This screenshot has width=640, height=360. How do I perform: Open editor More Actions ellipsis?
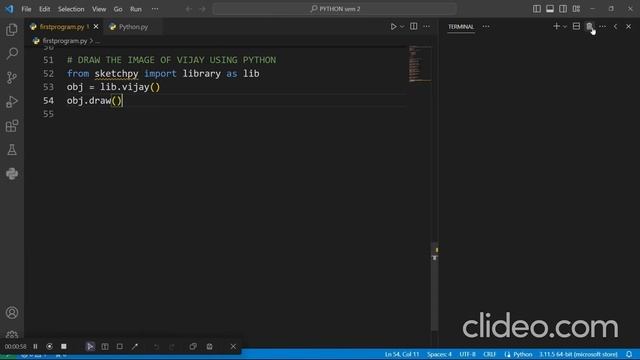pos(426,27)
